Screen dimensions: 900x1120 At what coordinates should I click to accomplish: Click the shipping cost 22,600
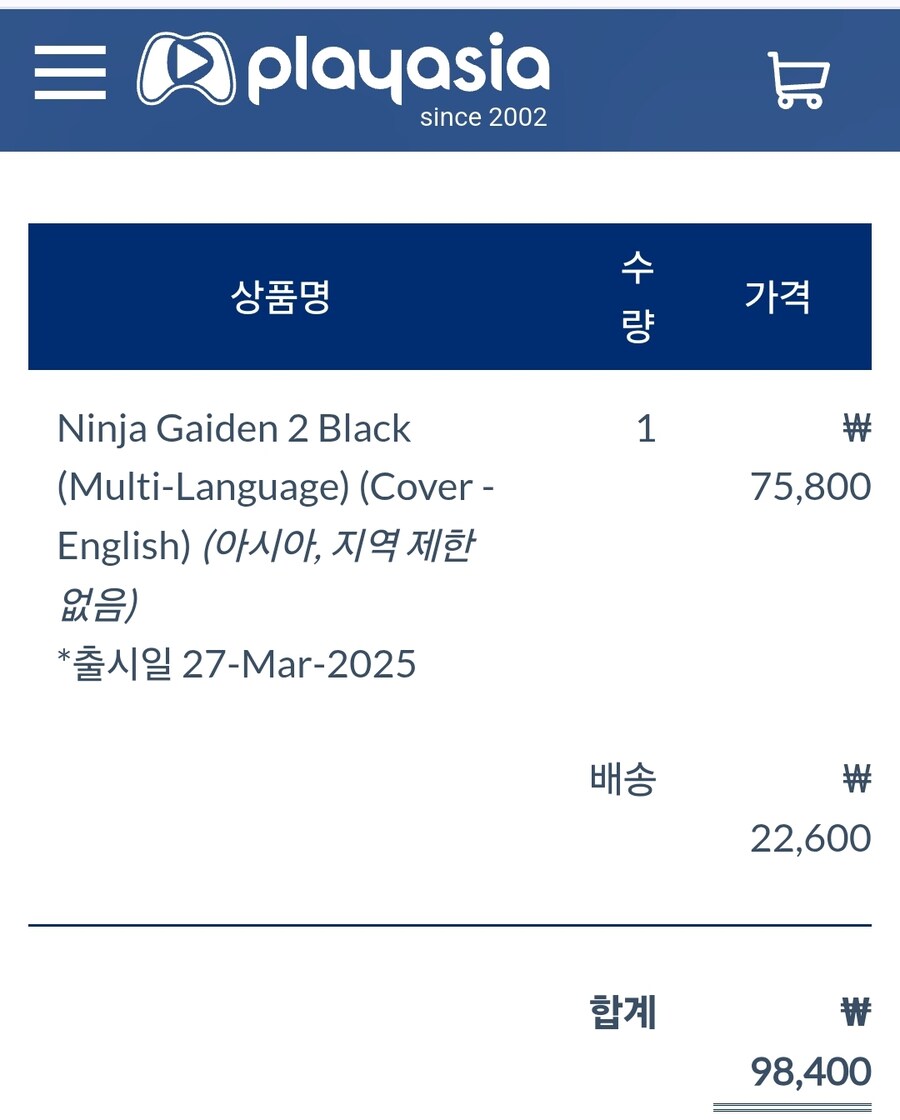point(810,838)
